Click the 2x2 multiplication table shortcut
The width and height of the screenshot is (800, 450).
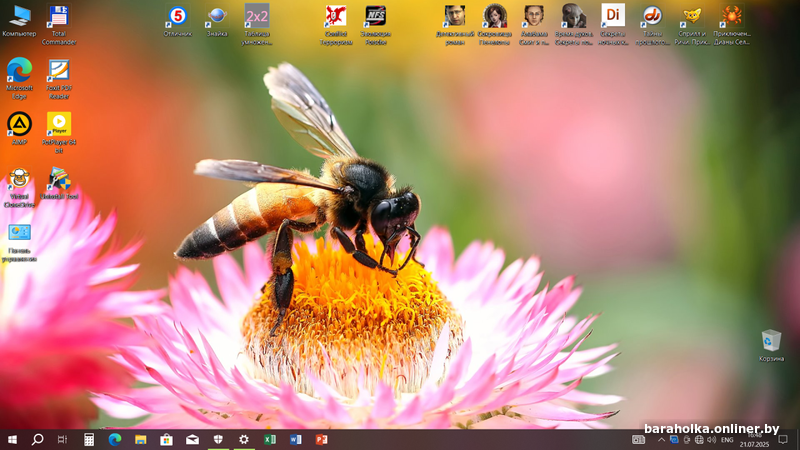coord(257,17)
